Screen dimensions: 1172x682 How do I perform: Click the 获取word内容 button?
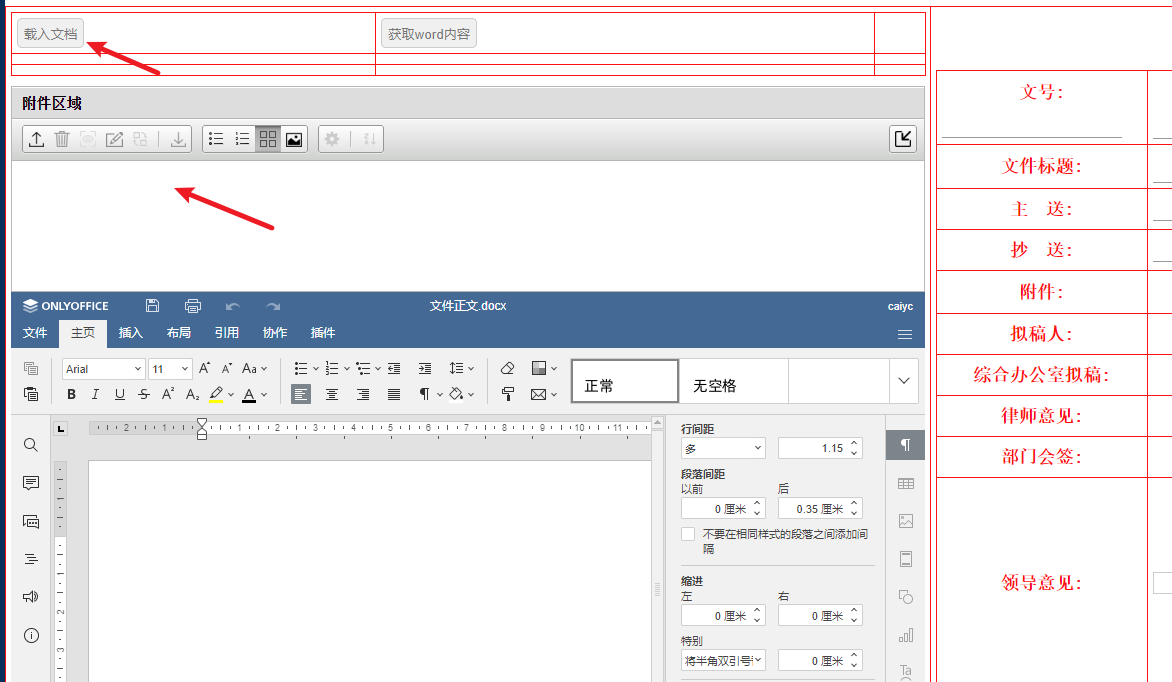click(x=428, y=34)
